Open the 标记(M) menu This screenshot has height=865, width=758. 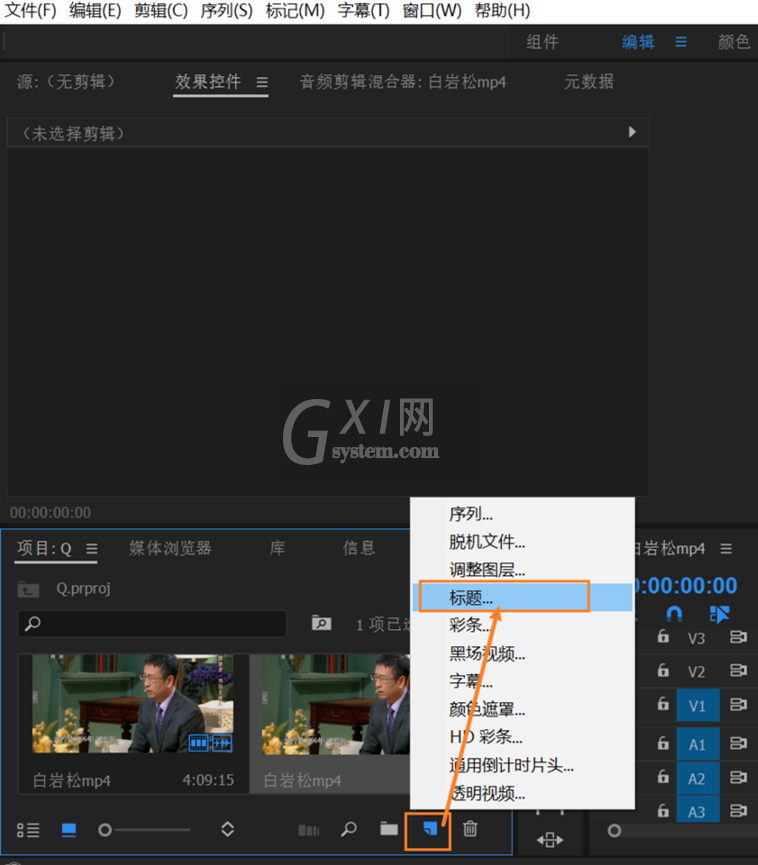pyautogui.click(x=295, y=10)
